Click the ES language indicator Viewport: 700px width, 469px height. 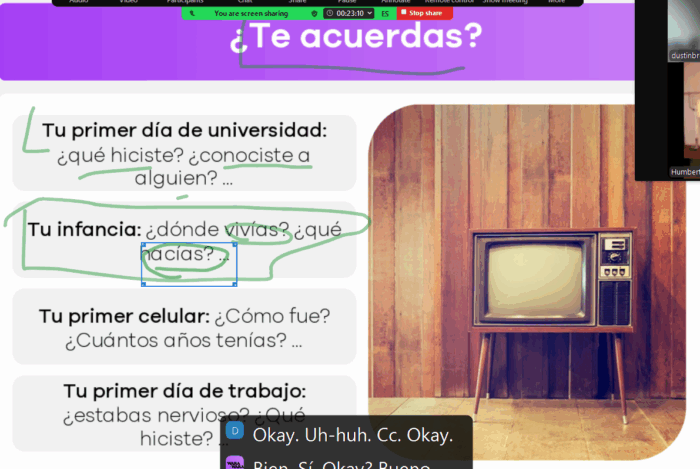[x=386, y=13]
